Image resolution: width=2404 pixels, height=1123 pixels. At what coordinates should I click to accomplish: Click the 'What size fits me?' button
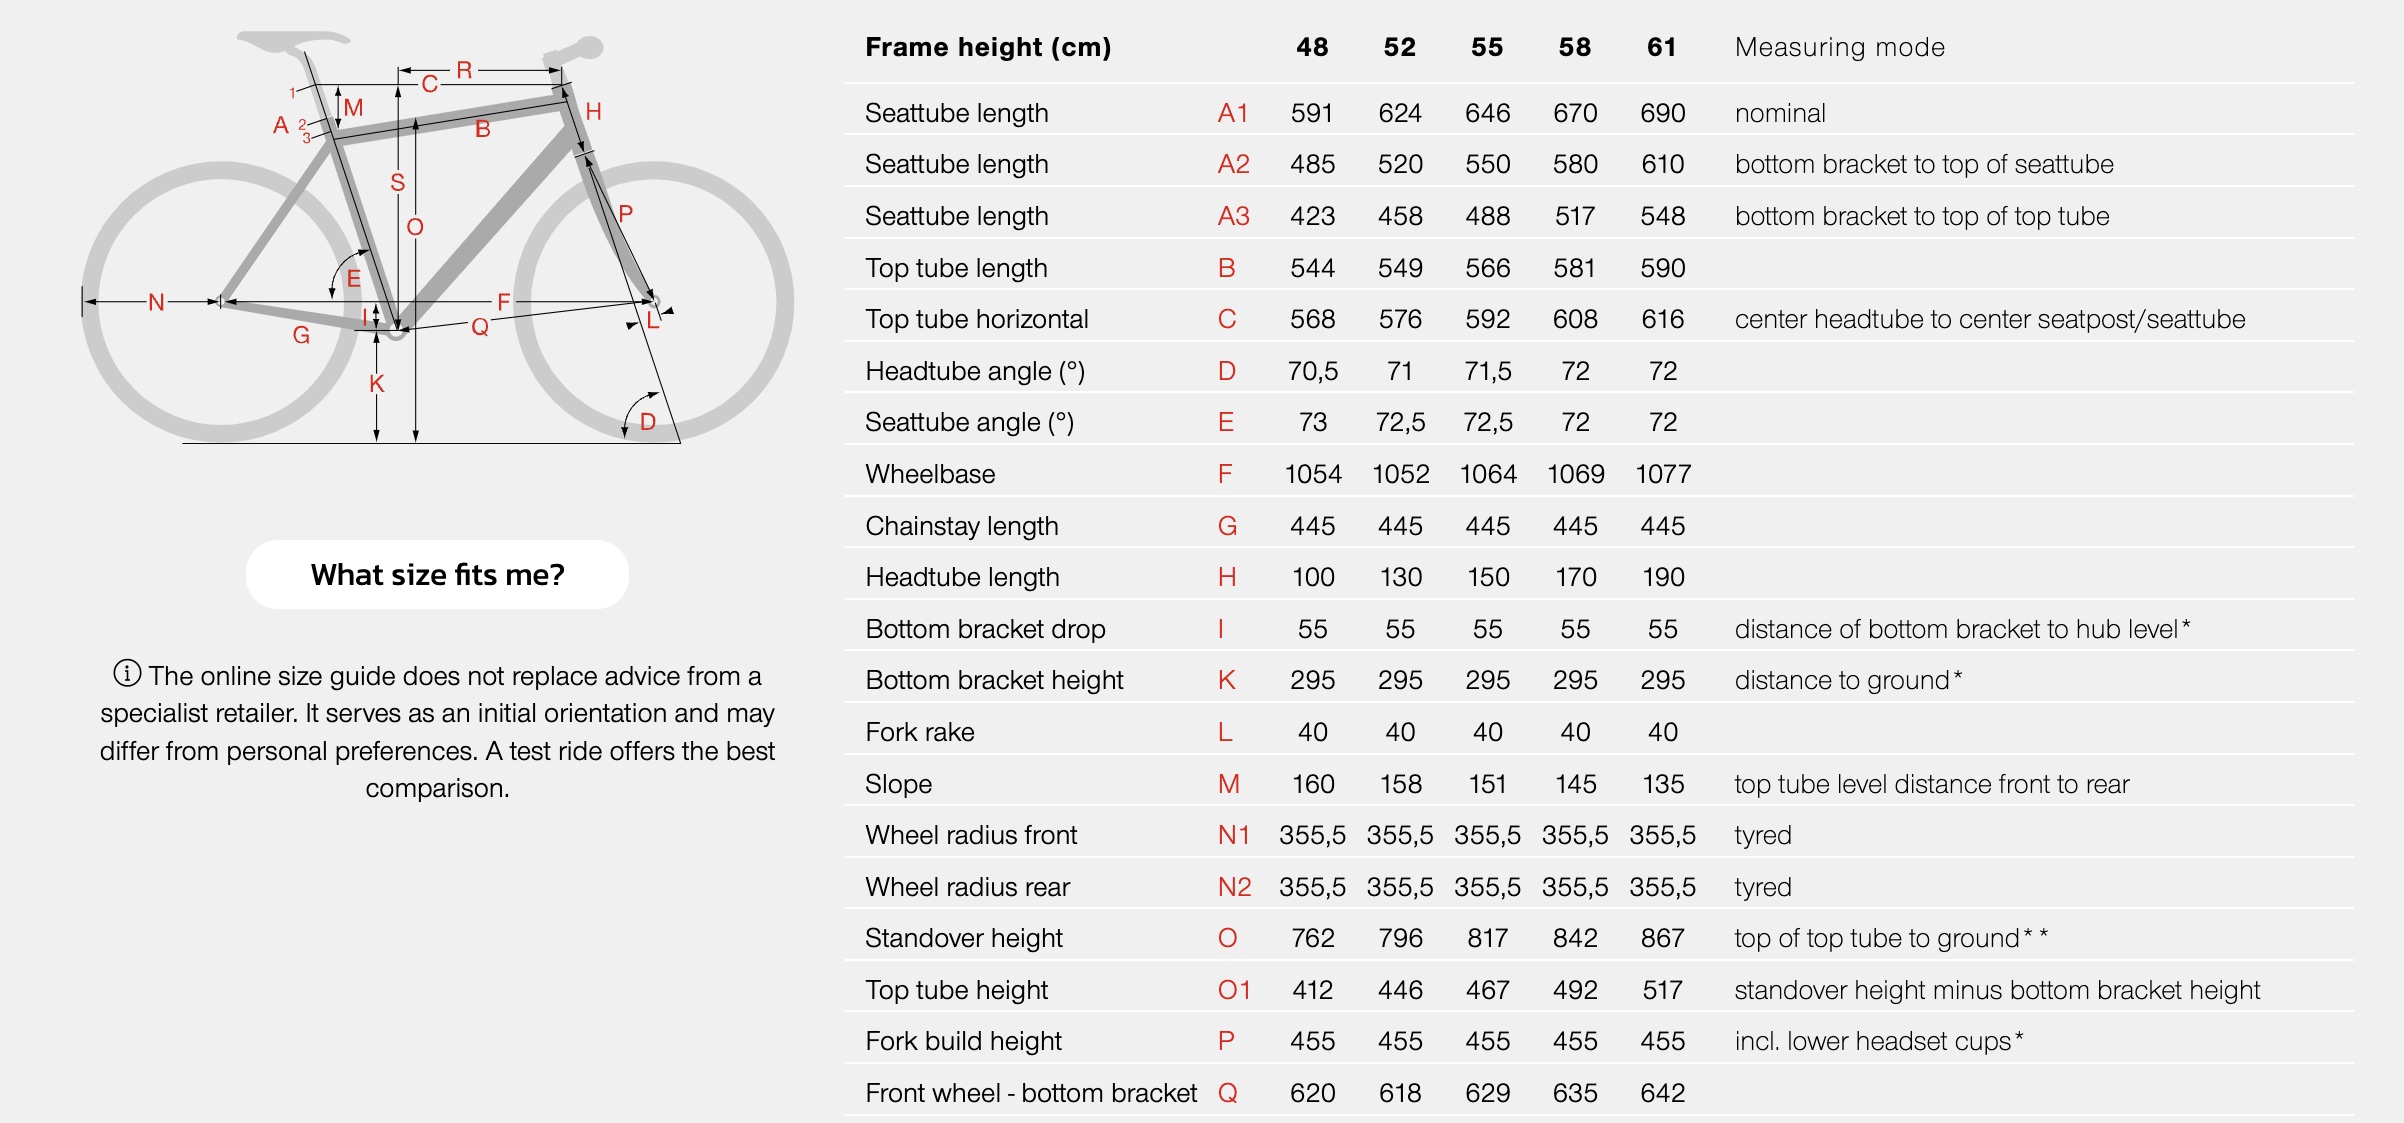pyautogui.click(x=437, y=575)
